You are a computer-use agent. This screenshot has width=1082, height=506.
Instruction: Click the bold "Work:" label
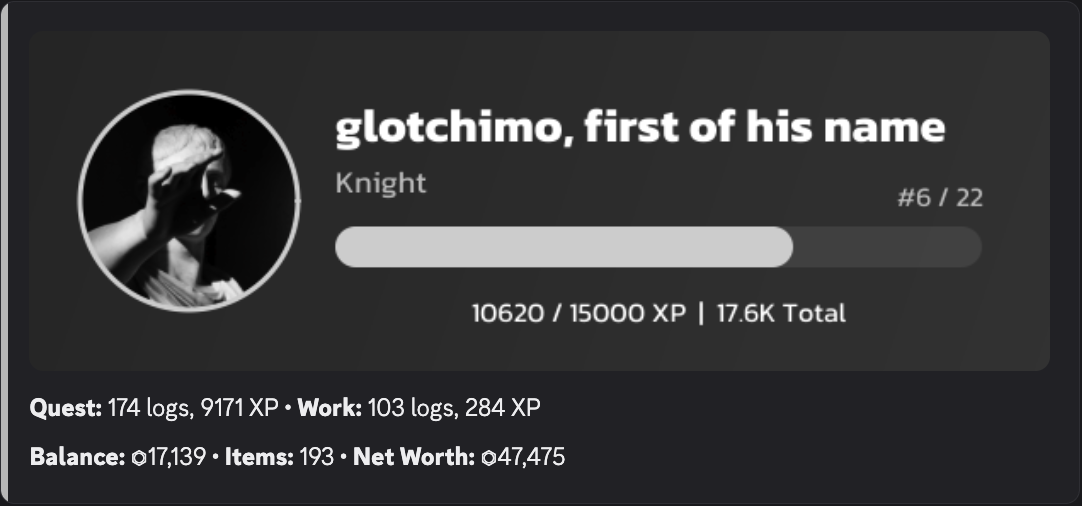(330, 408)
